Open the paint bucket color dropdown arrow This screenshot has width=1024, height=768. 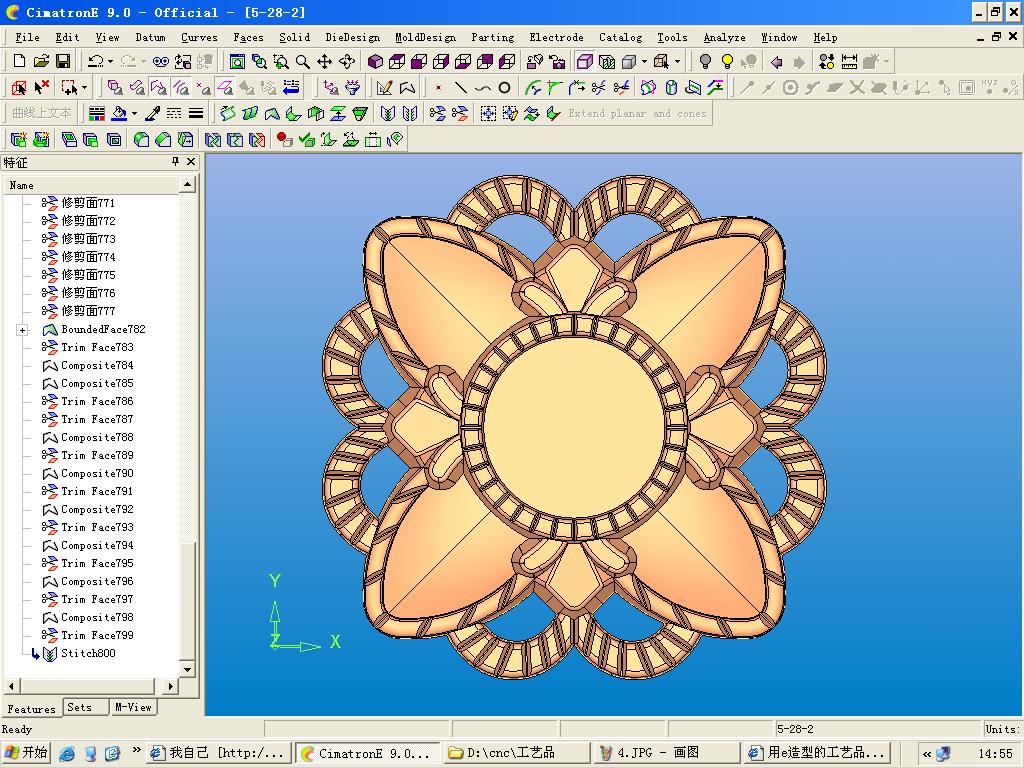[133, 114]
